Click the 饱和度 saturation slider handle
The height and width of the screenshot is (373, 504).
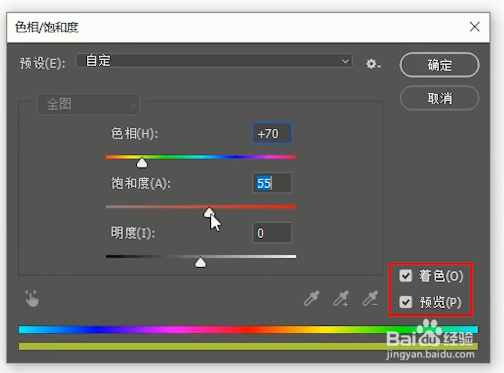[x=209, y=212]
